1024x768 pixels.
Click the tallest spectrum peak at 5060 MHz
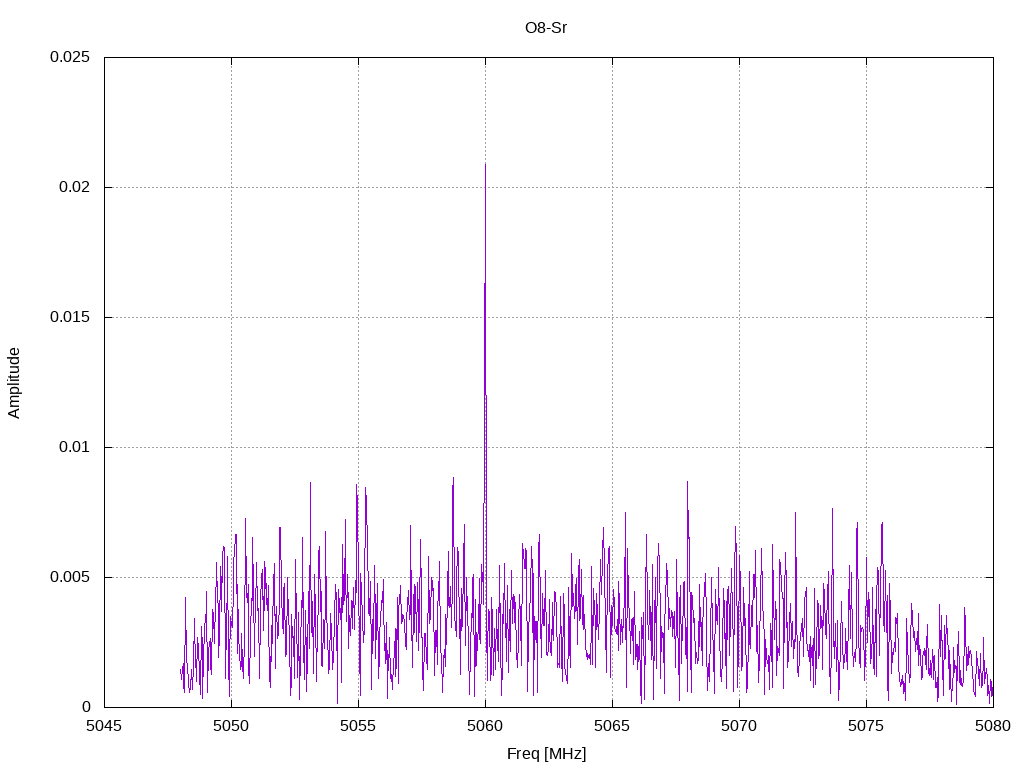[x=485, y=164]
